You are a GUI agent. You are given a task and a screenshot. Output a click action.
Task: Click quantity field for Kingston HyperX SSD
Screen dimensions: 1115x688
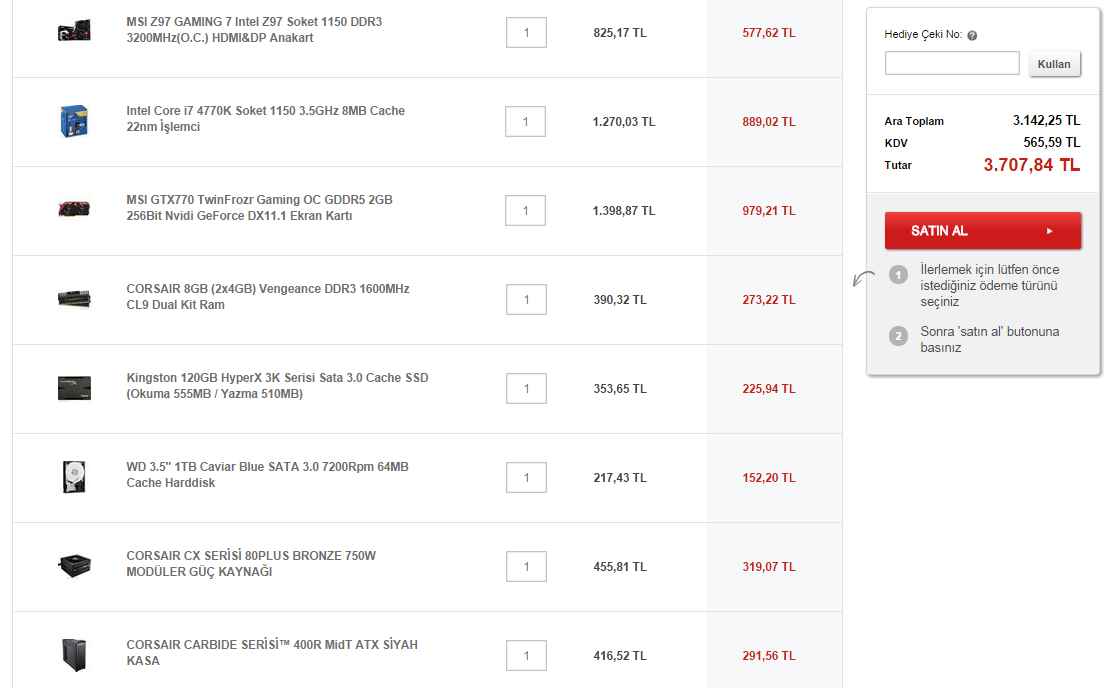pyautogui.click(x=526, y=389)
